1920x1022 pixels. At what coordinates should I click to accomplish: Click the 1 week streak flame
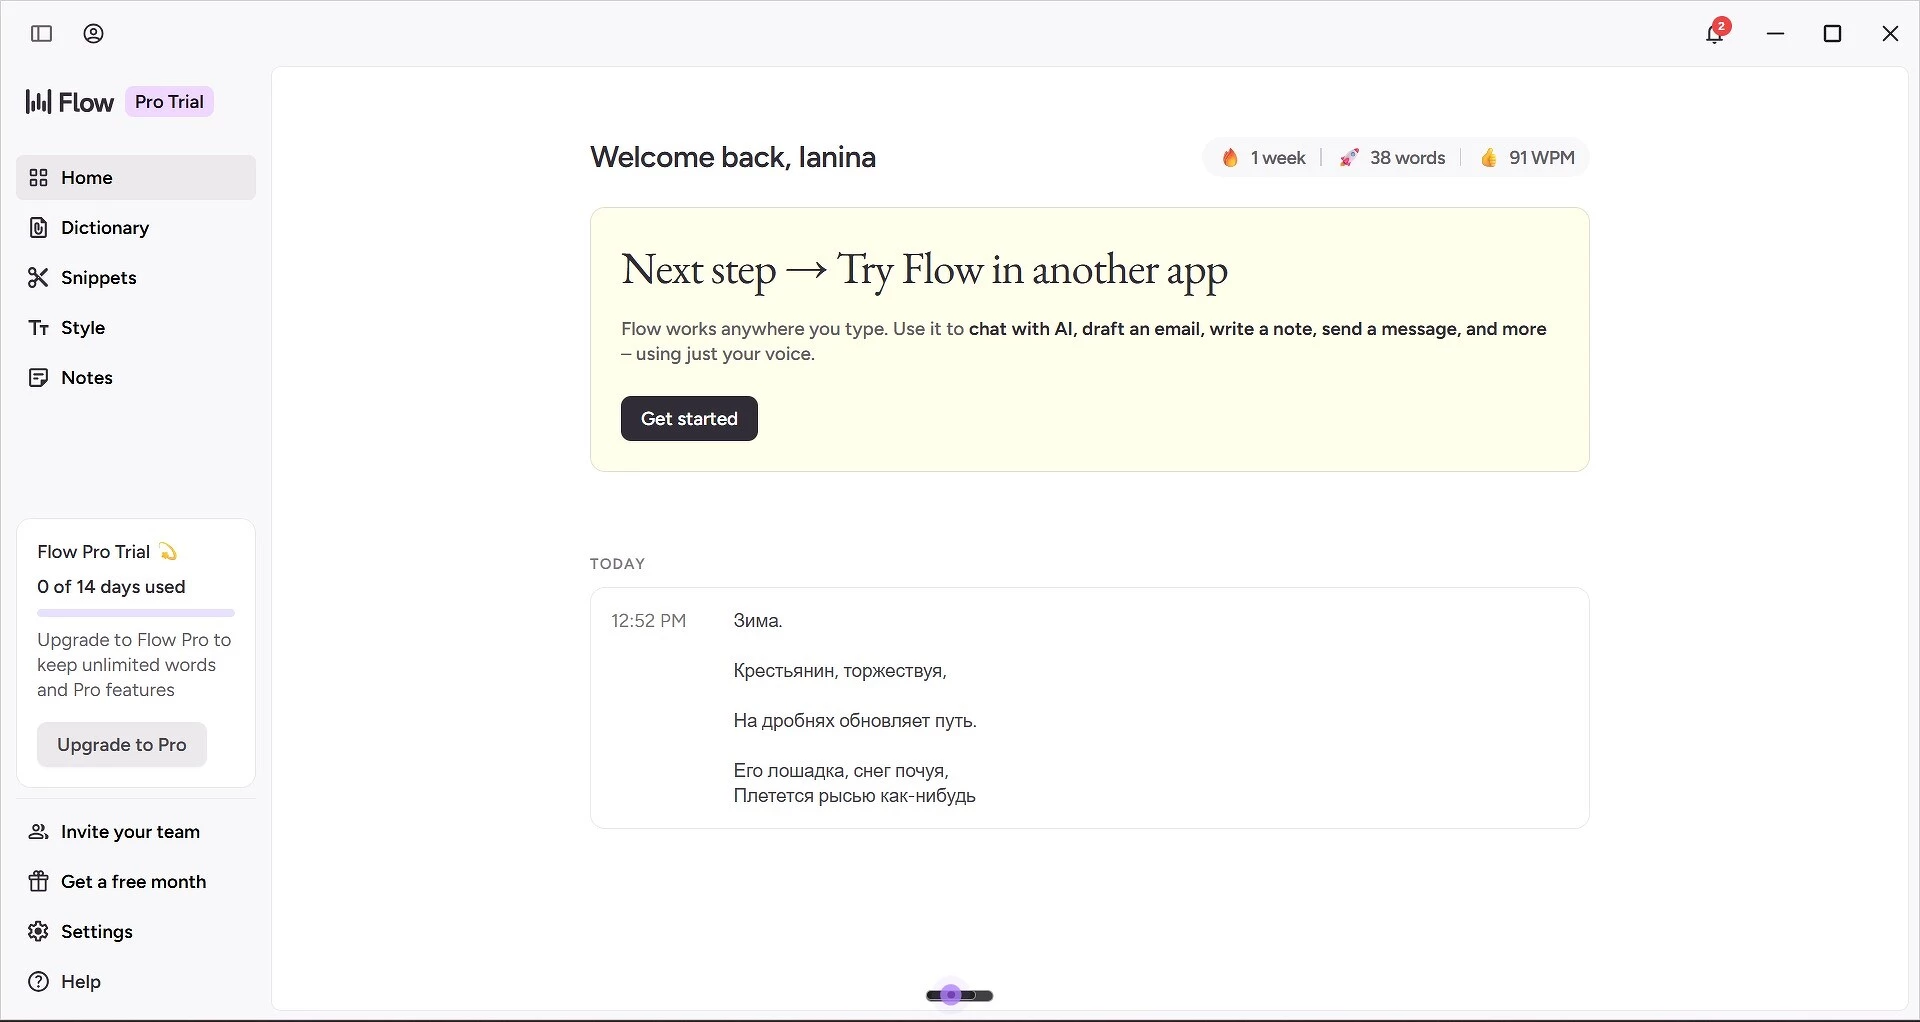[1231, 158]
